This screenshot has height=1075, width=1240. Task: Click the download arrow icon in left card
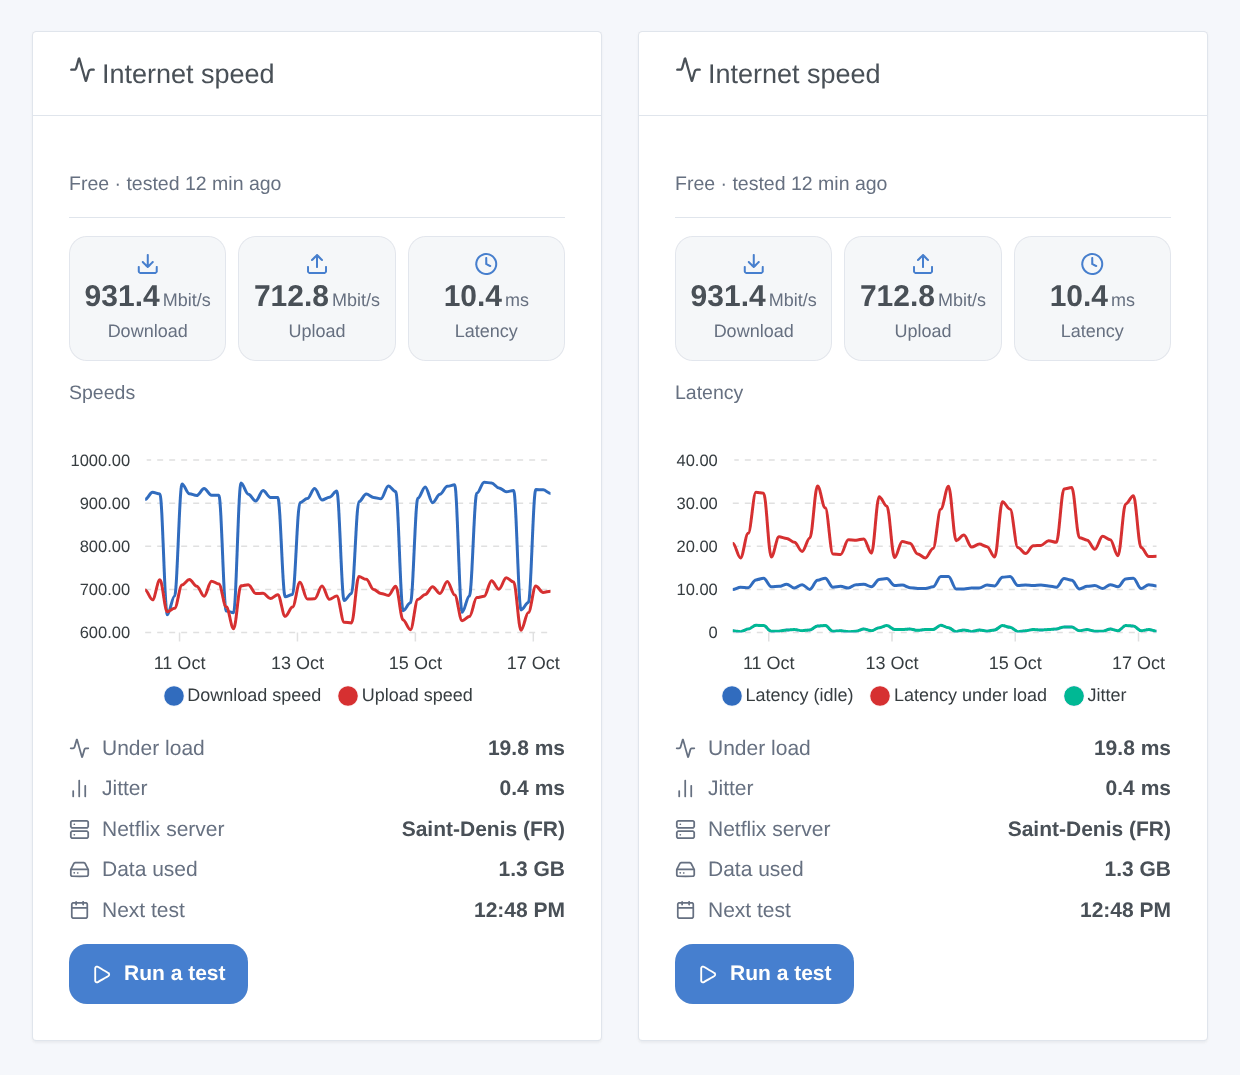click(x=148, y=264)
